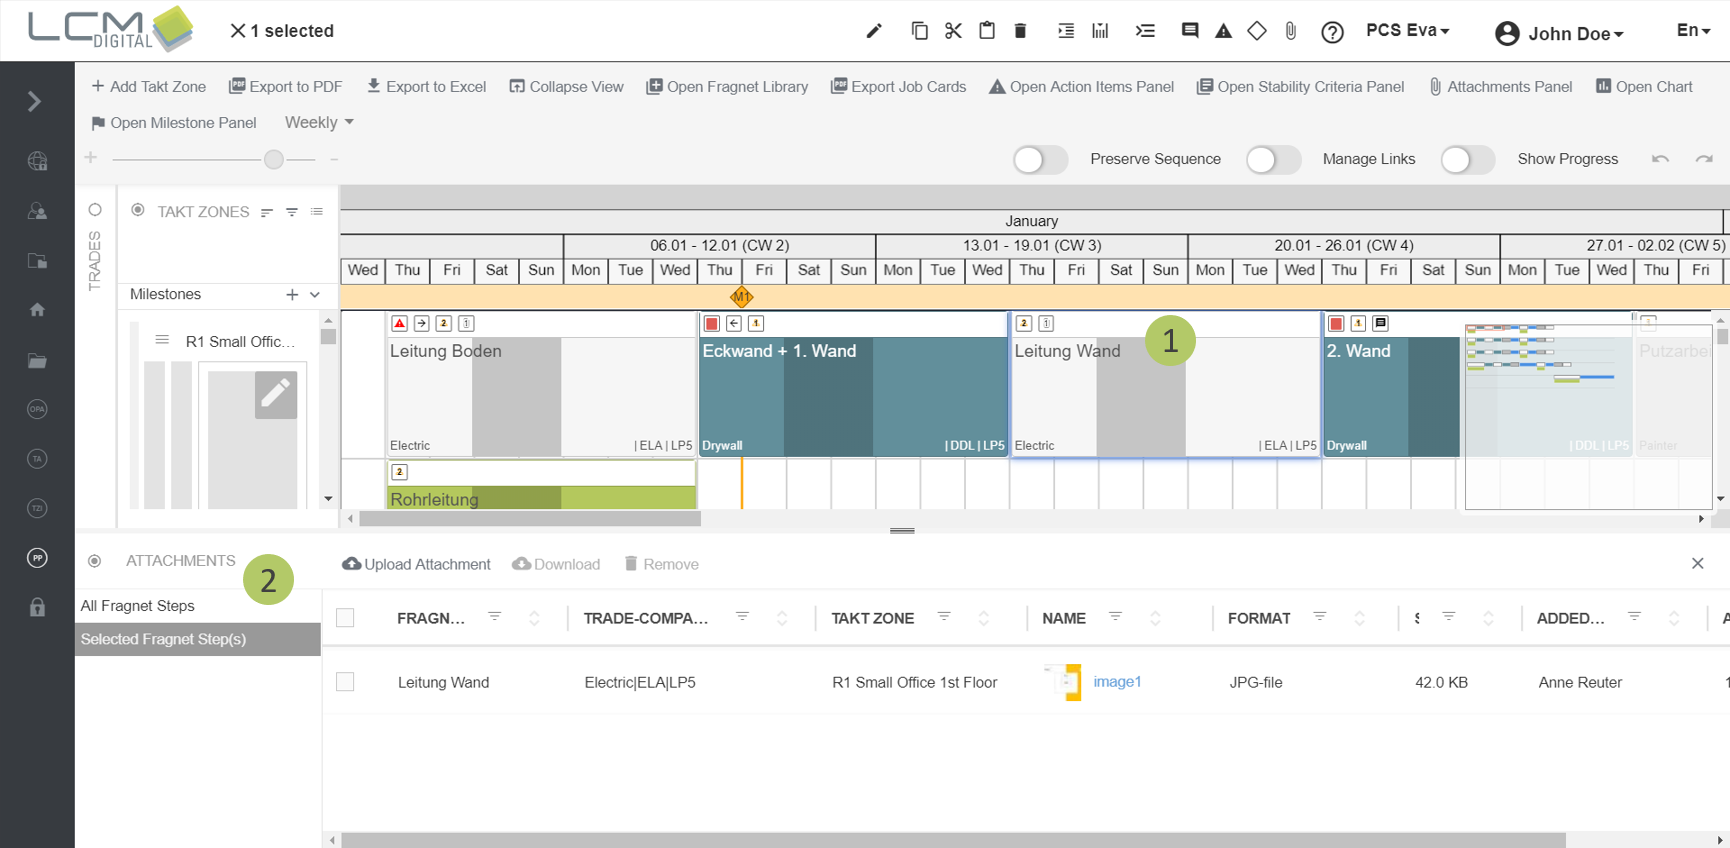Click the trash delete icon in top toolbar

point(1020,31)
